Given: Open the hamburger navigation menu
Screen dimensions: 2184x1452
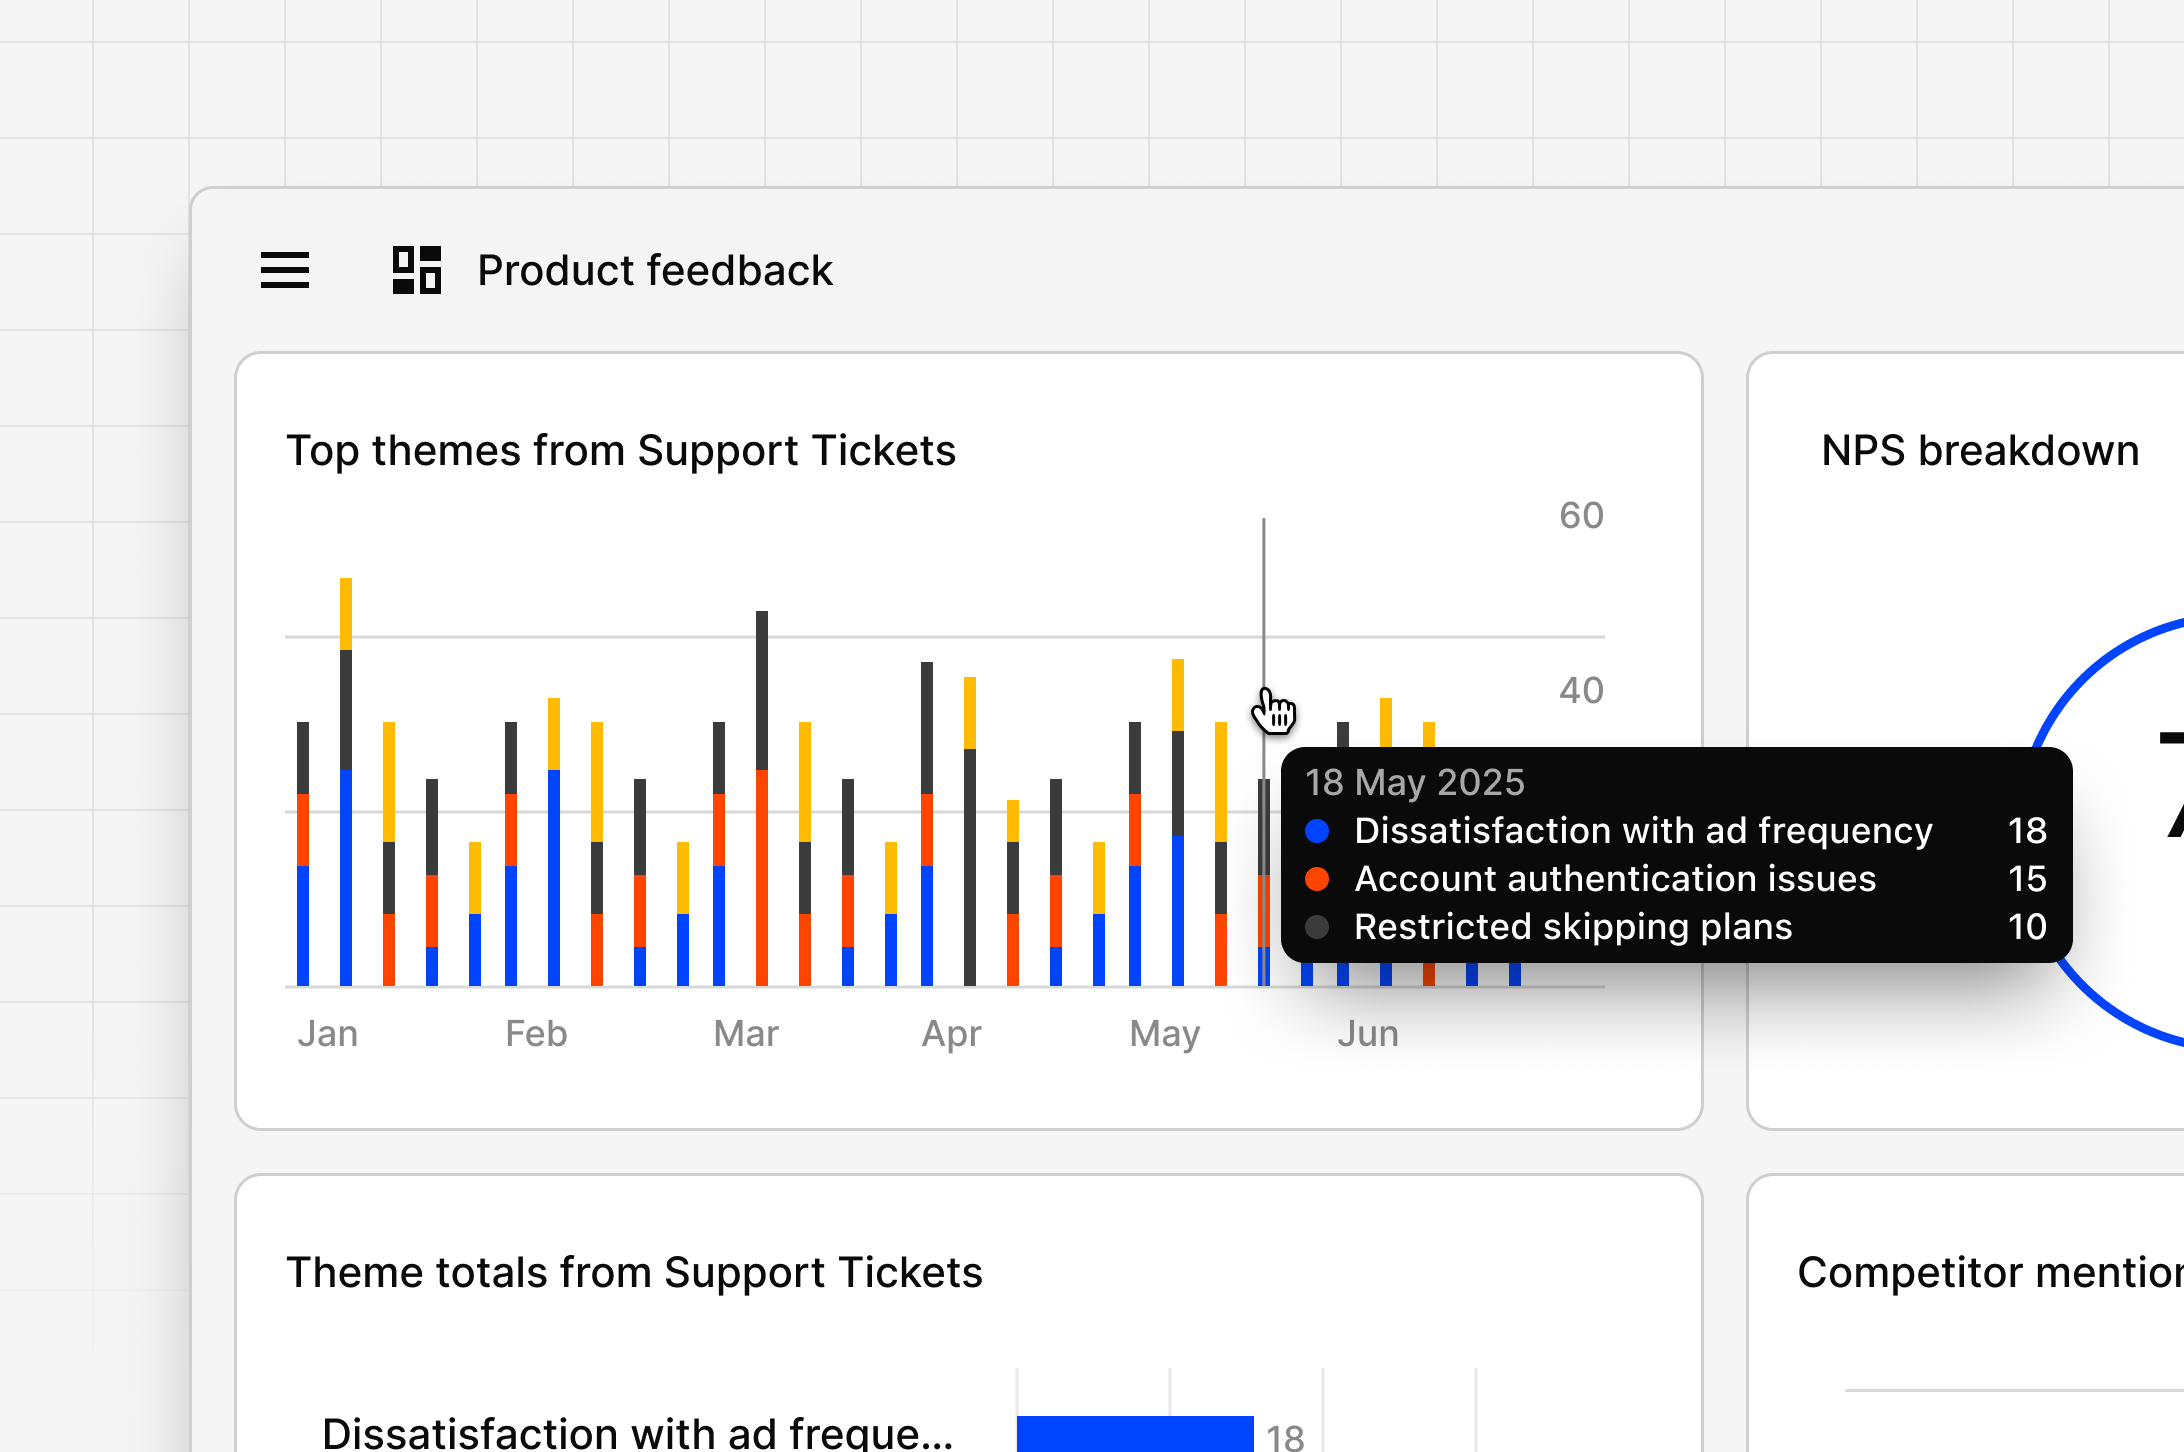Looking at the screenshot, I should [284, 270].
